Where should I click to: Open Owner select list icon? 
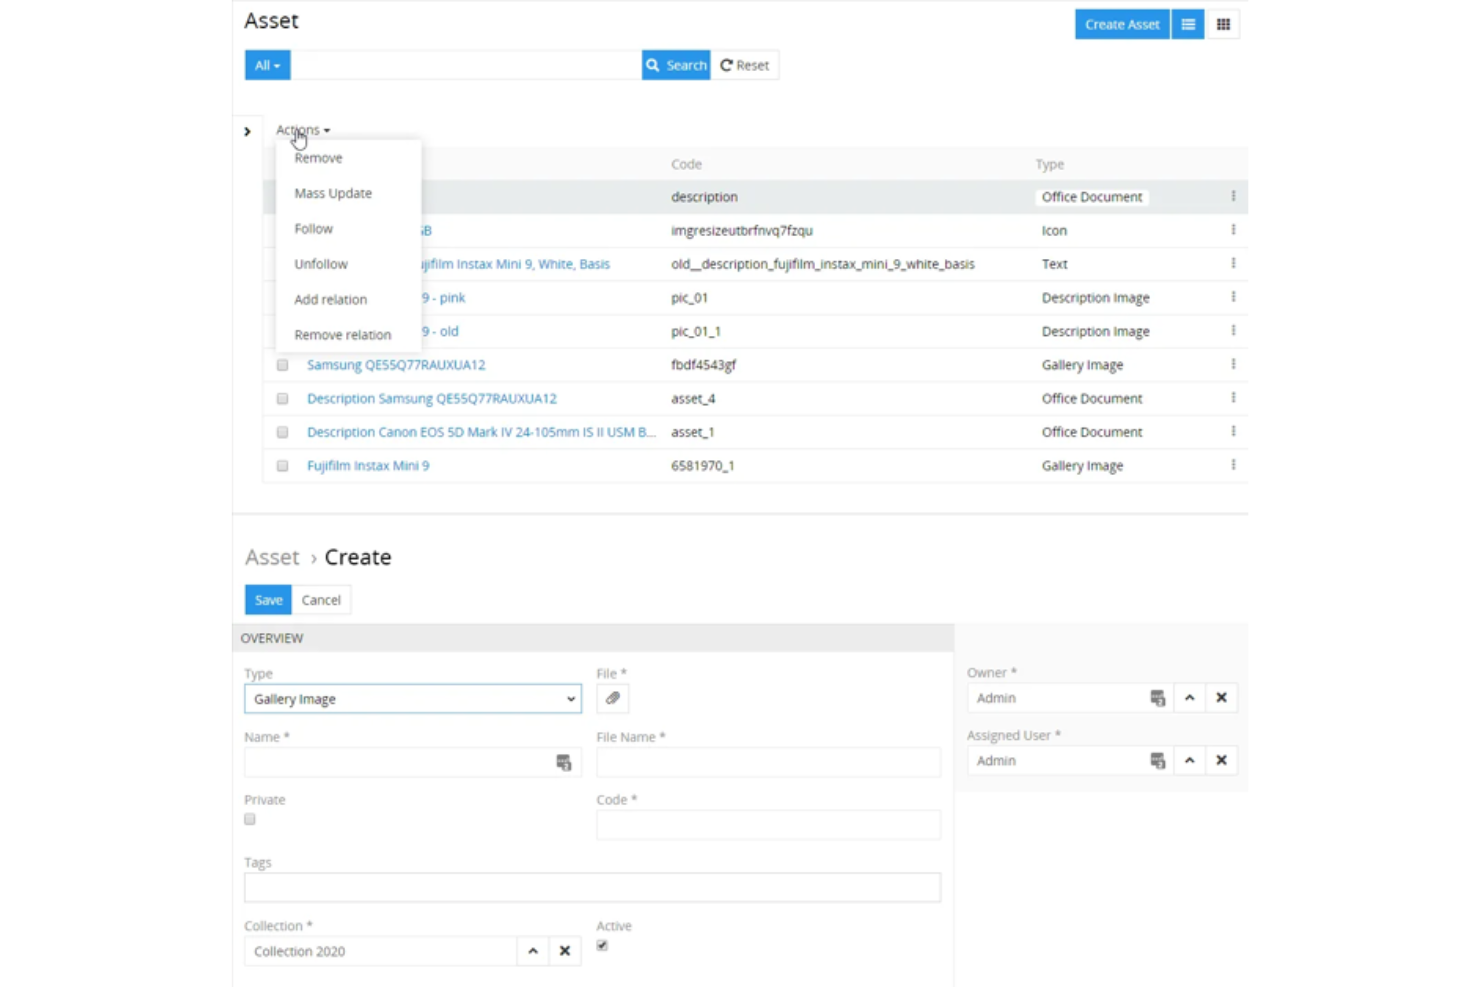(1157, 698)
